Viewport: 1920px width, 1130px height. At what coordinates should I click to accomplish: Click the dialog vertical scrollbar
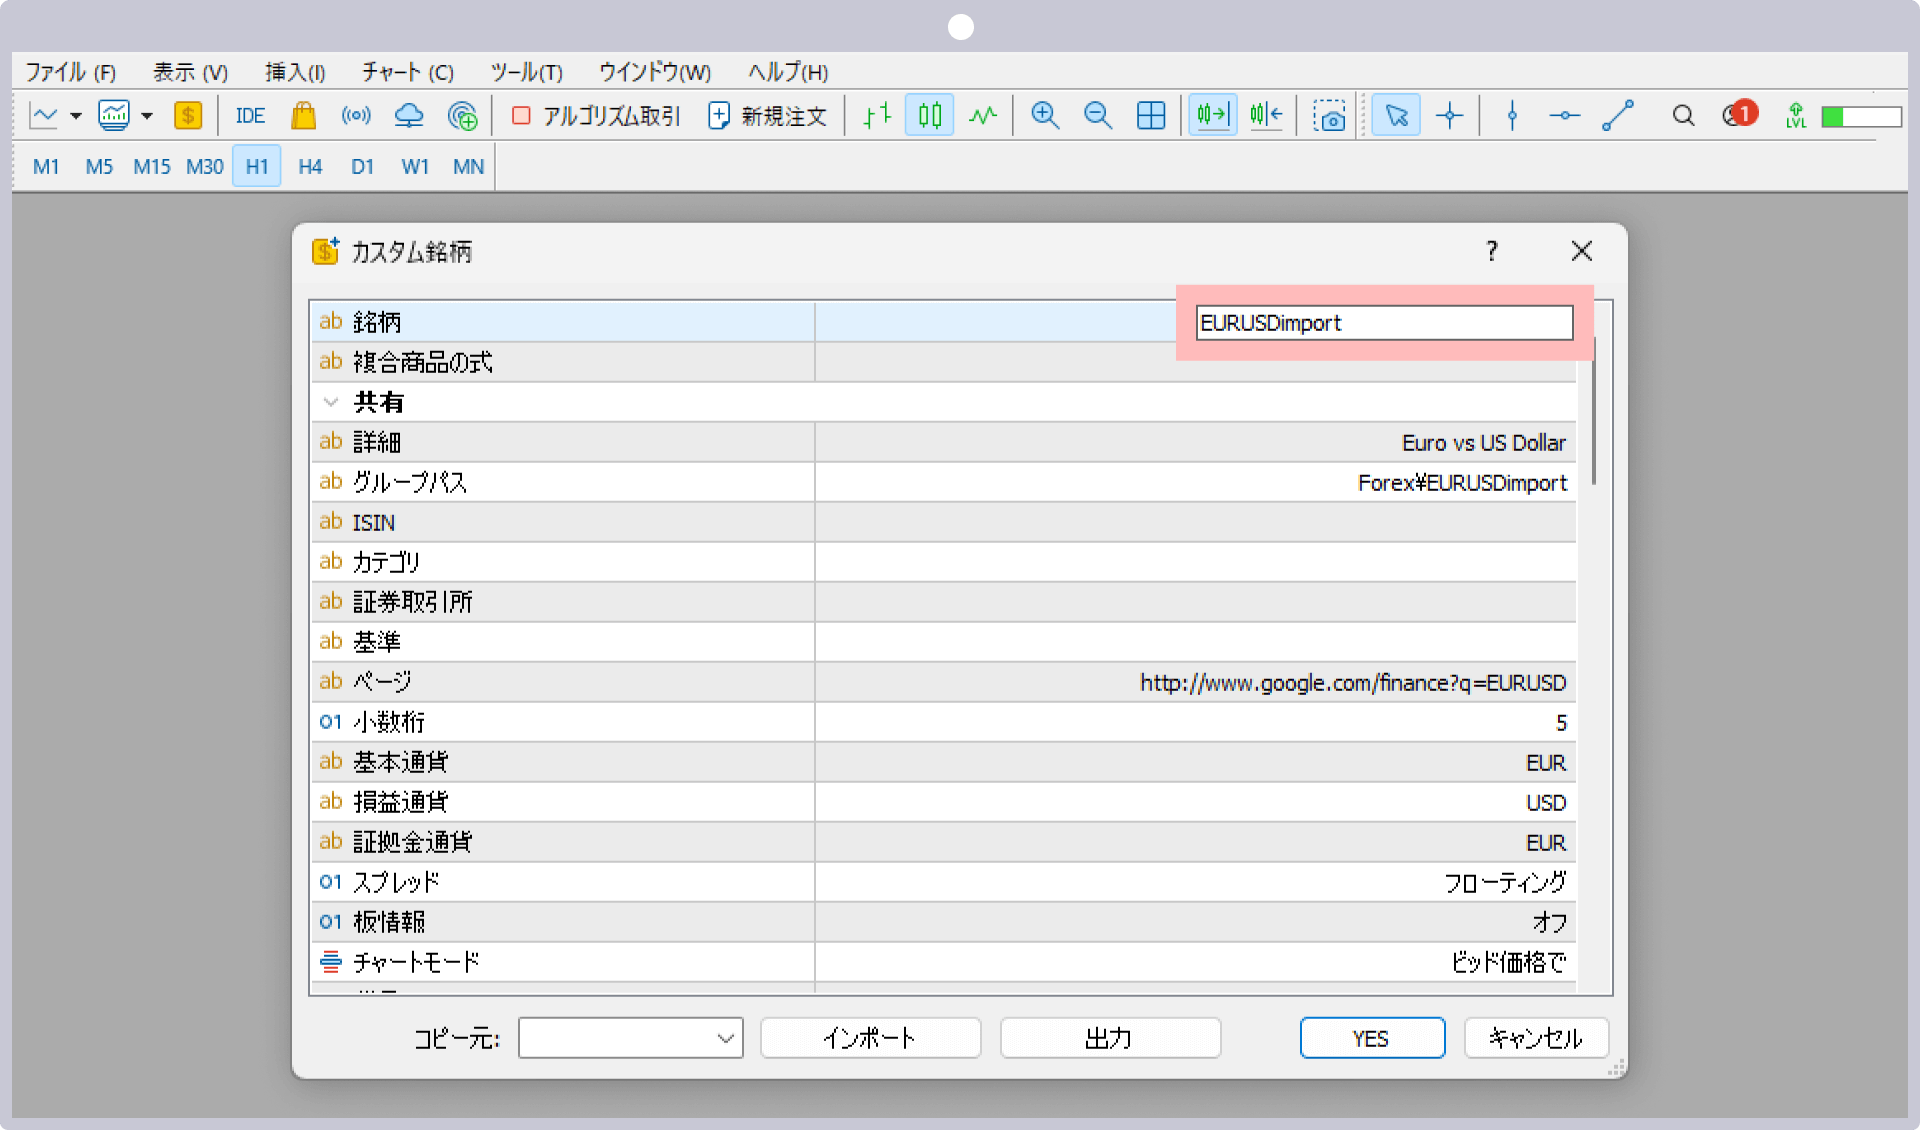tap(1594, 410)
